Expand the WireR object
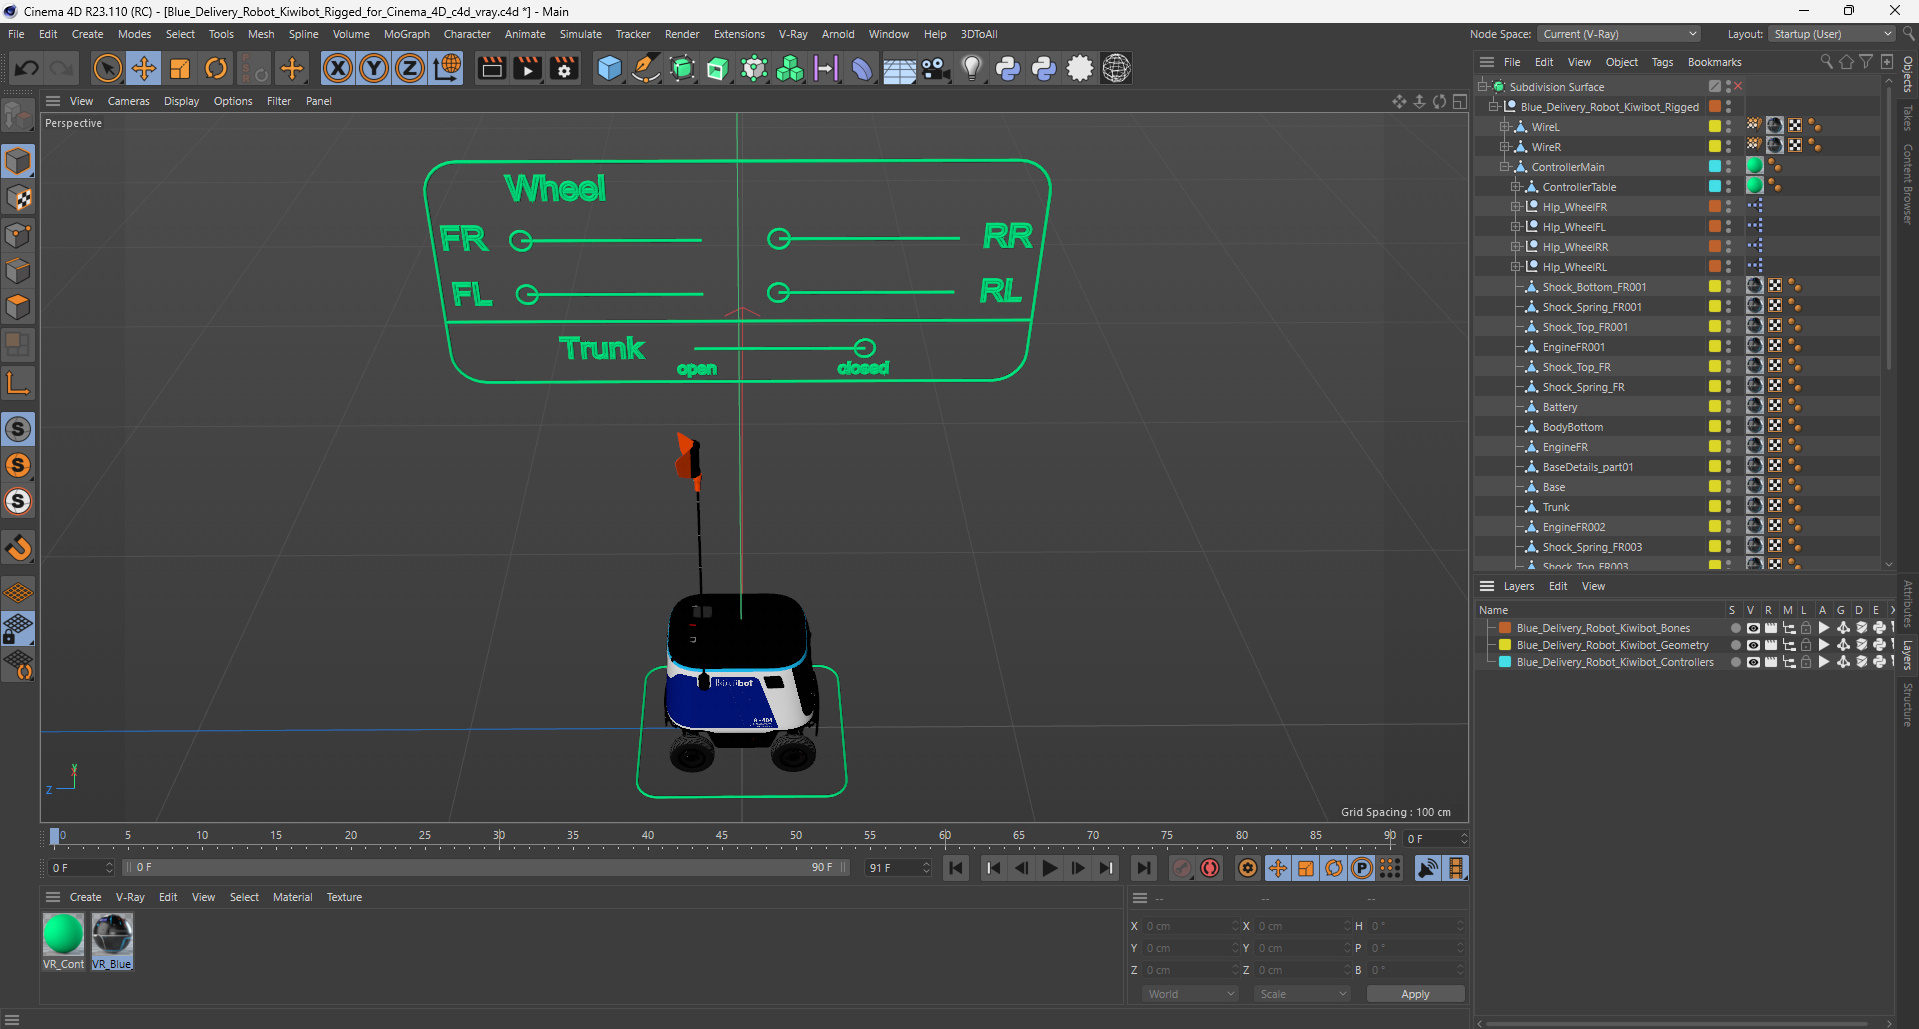The width and height of the screenshot is (1919, 1029). [1504, 147]
